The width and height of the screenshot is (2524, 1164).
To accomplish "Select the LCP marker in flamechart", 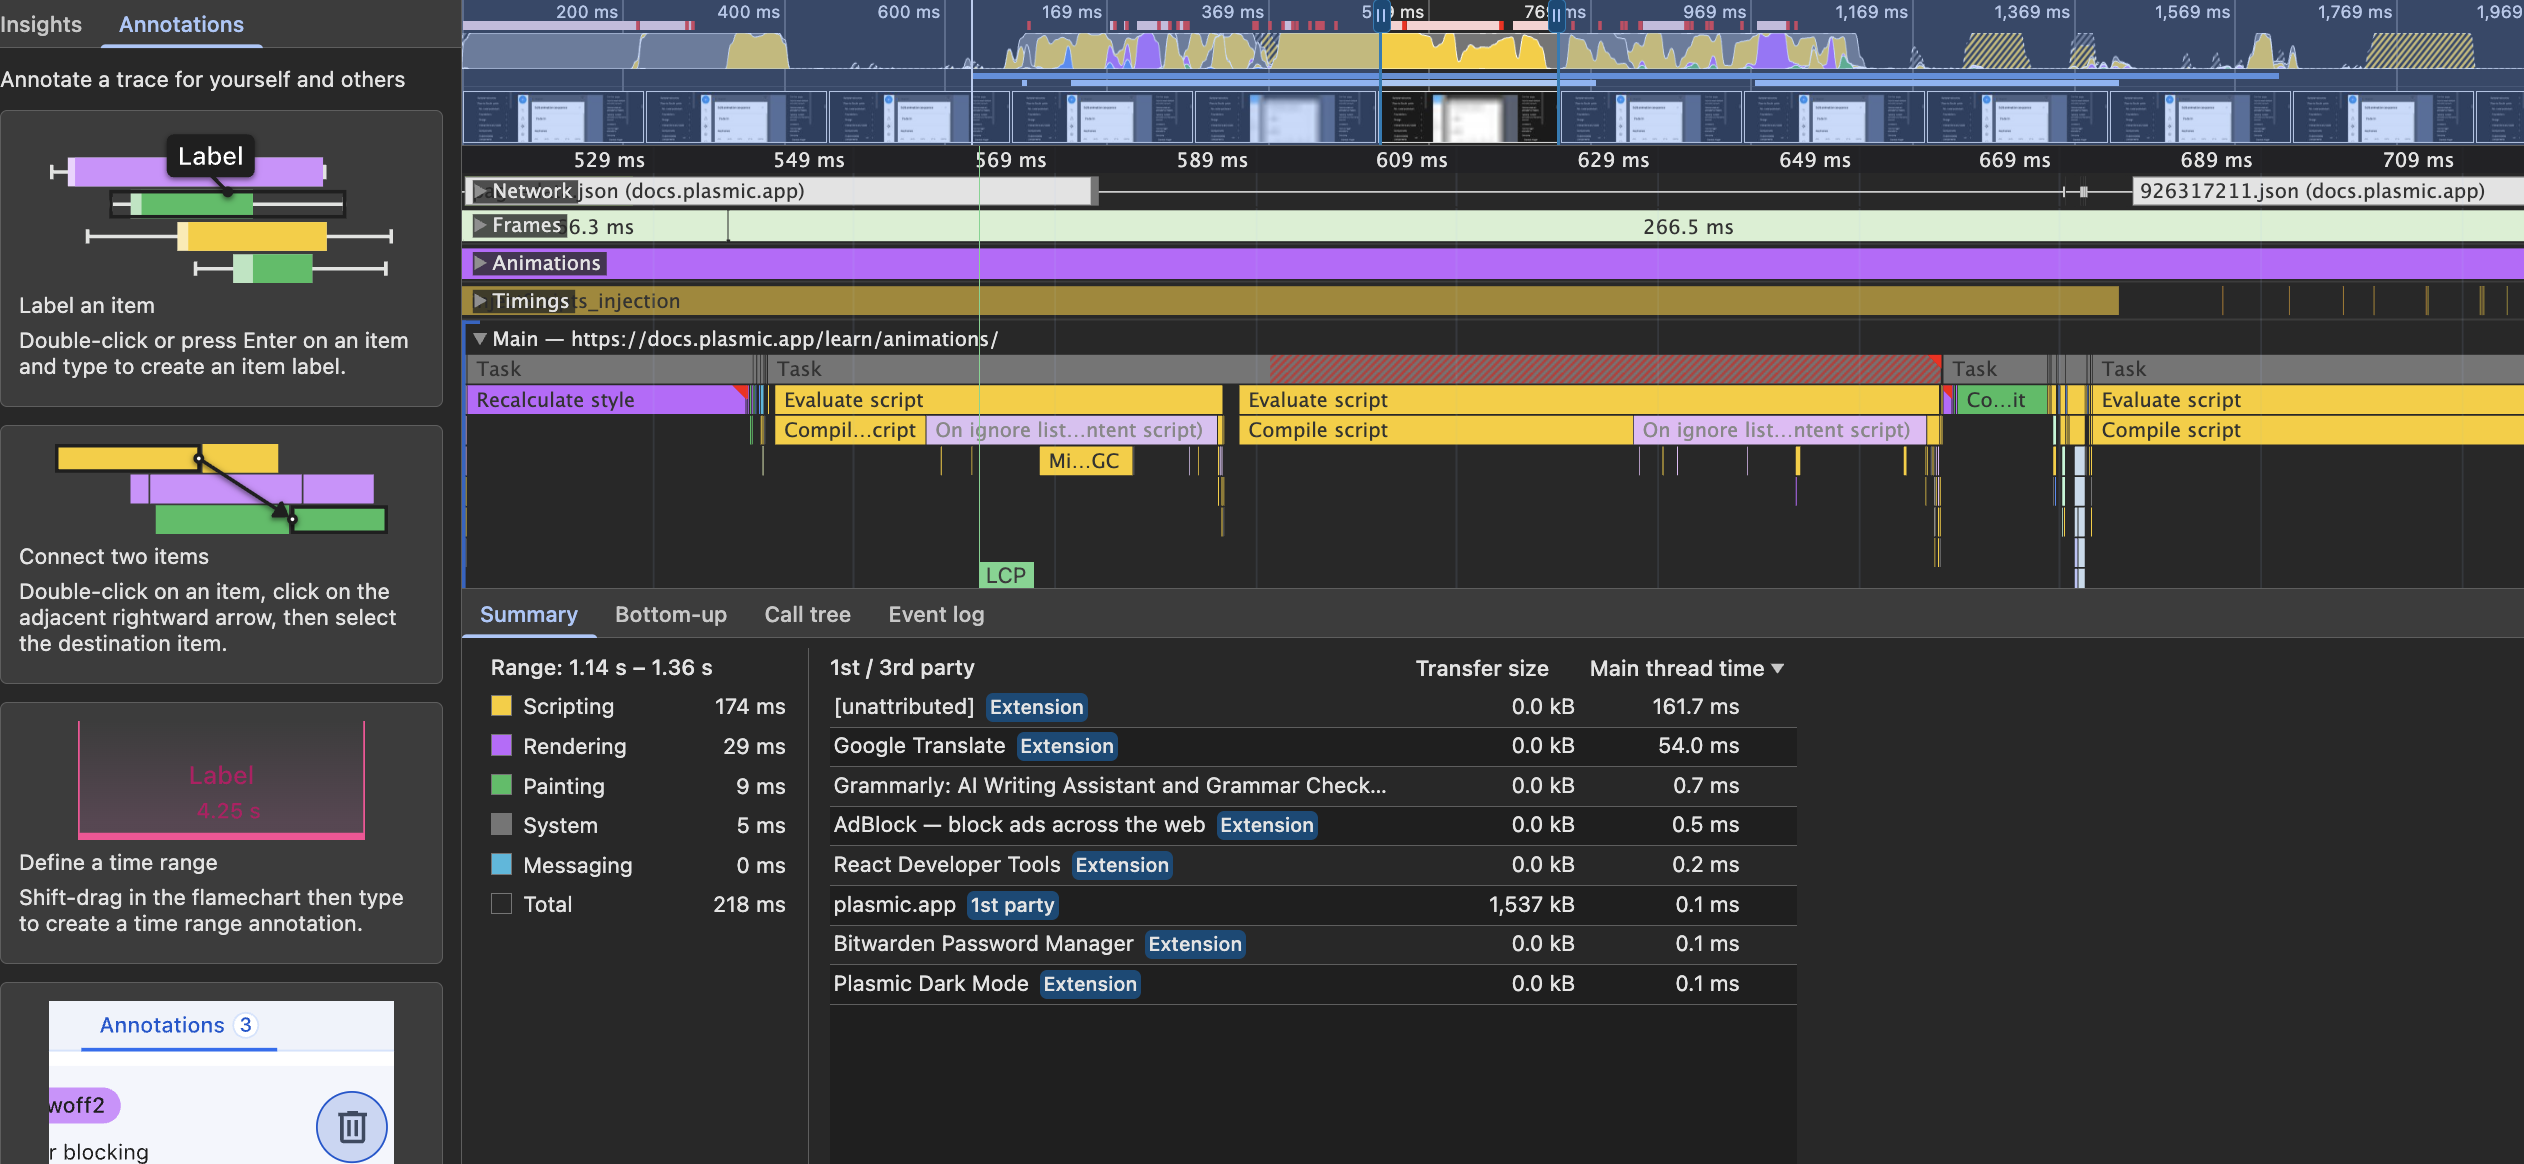I will (x=1005, y=575).
